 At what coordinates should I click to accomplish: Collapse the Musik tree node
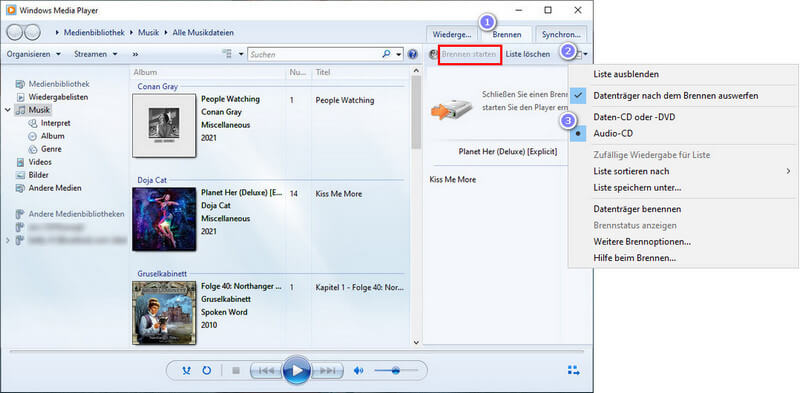click(x=8, y=110)
